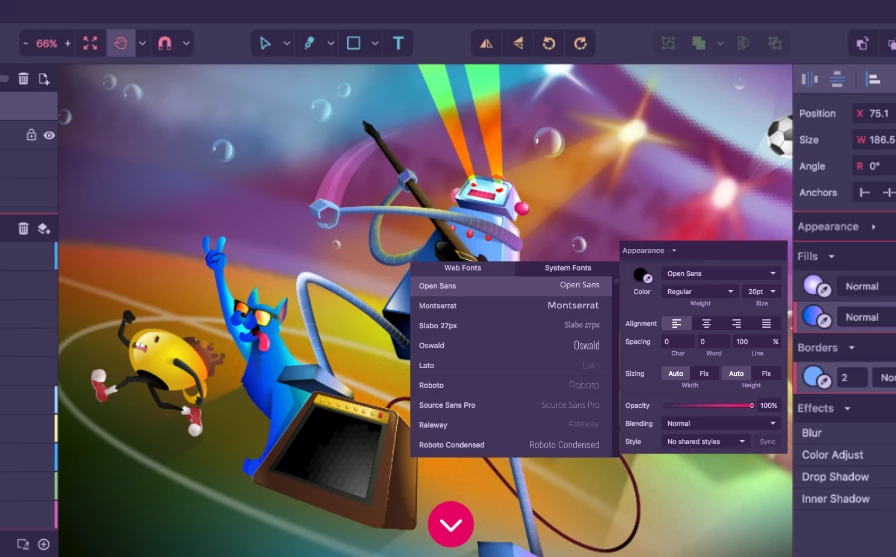Choose the Pen drawing tool

point(309,43)
